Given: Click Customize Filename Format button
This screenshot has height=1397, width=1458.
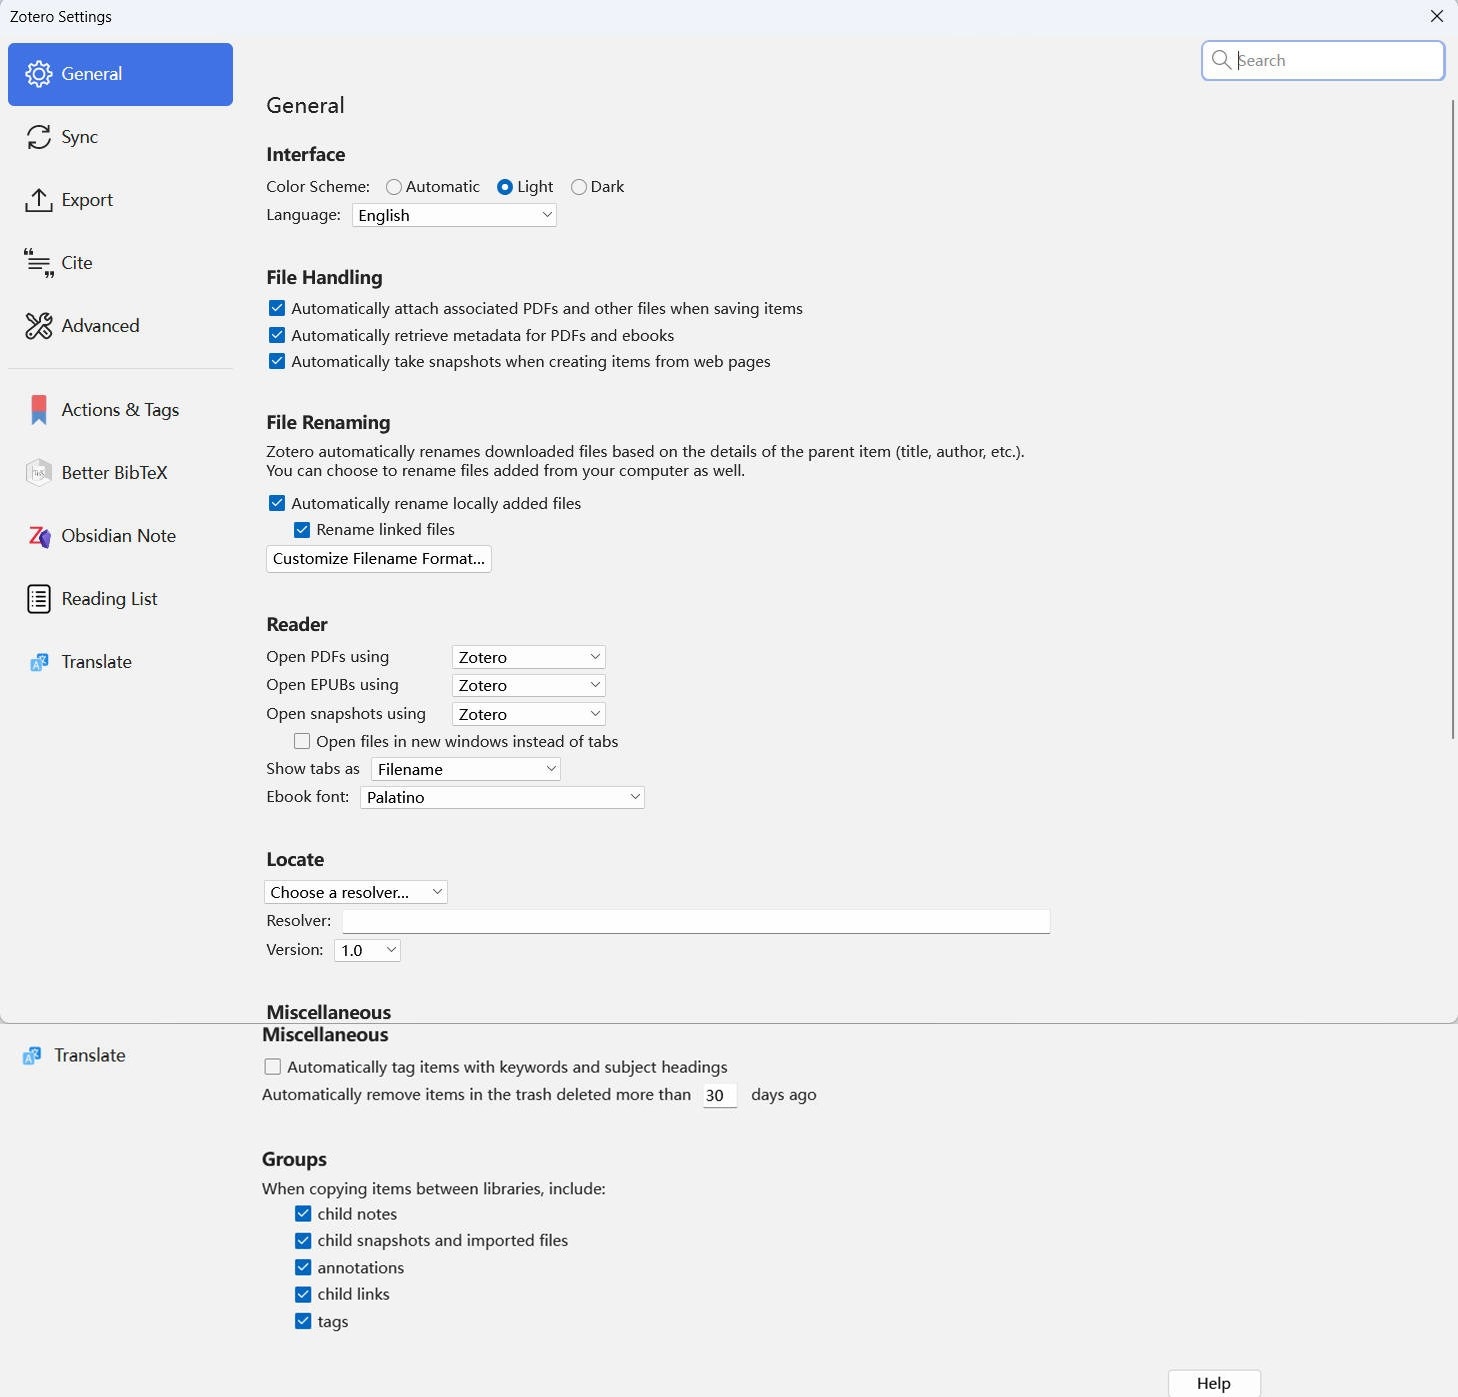Looking at the screenshot, I should (379, 559).
